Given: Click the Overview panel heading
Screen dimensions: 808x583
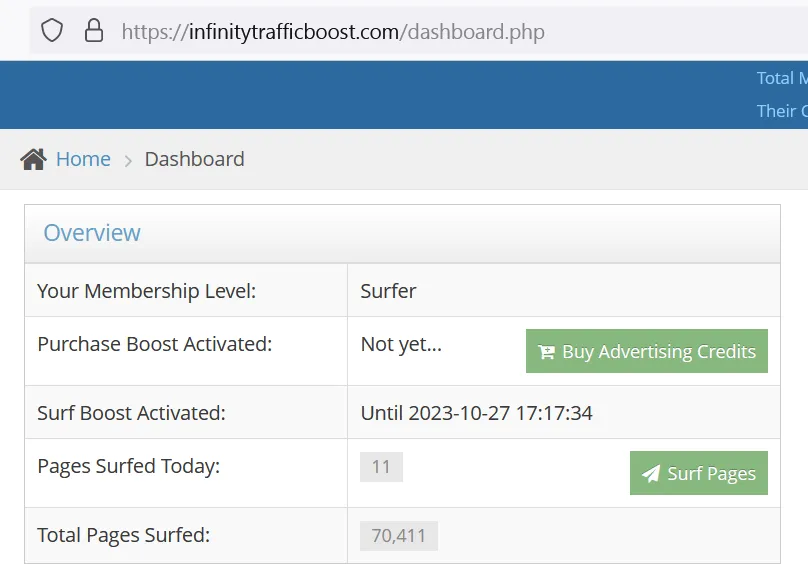Looking at the screenshot, I should pyautogui.click(x=92, y=233).
